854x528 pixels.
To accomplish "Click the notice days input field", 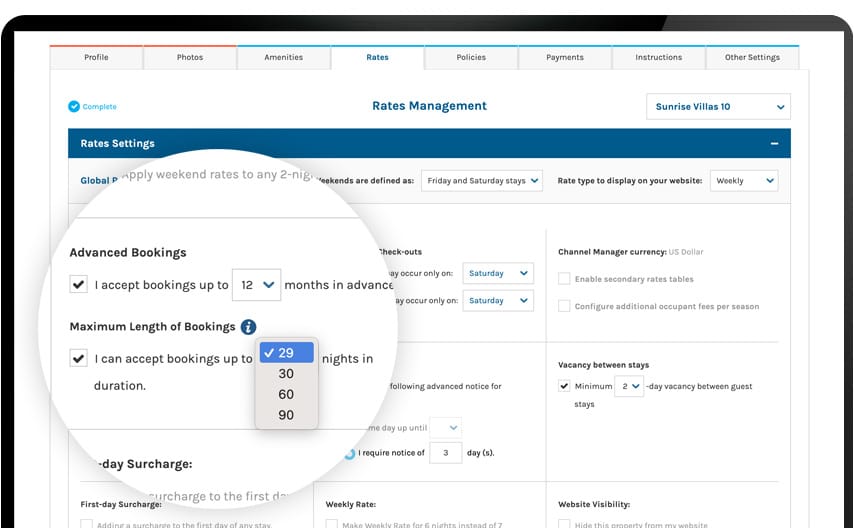I will point(445,453).
